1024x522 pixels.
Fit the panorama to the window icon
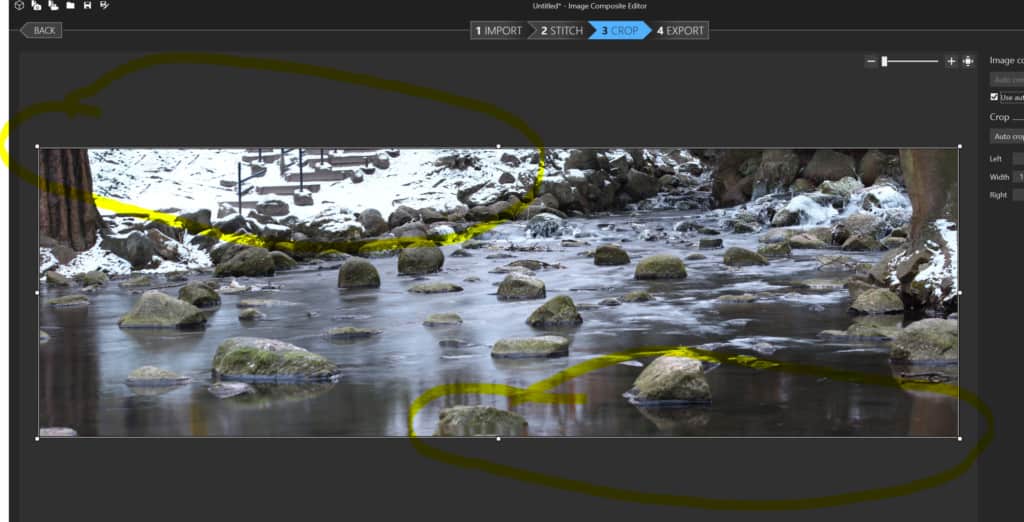[x=968, y=61]
